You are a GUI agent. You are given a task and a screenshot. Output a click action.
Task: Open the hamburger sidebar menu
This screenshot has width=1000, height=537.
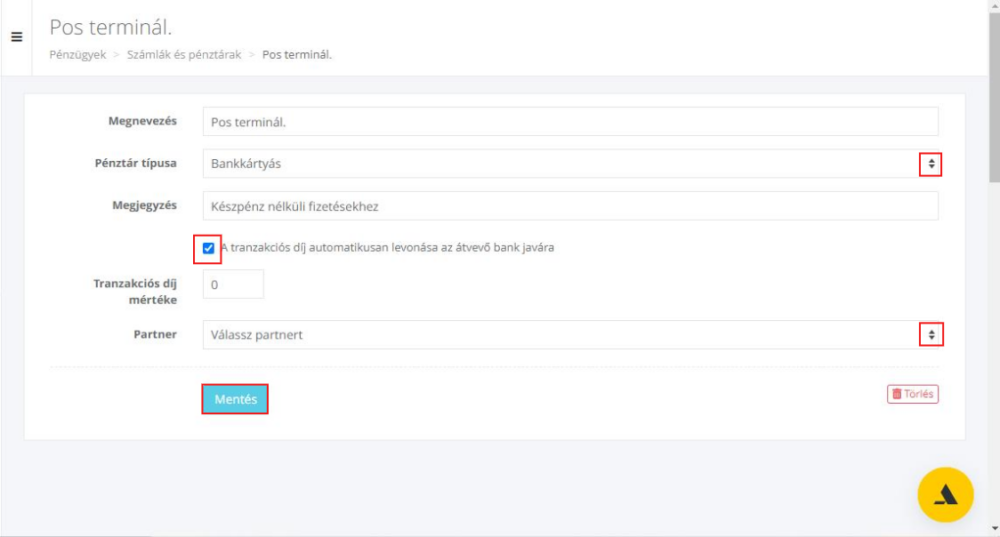coord(17,37)
